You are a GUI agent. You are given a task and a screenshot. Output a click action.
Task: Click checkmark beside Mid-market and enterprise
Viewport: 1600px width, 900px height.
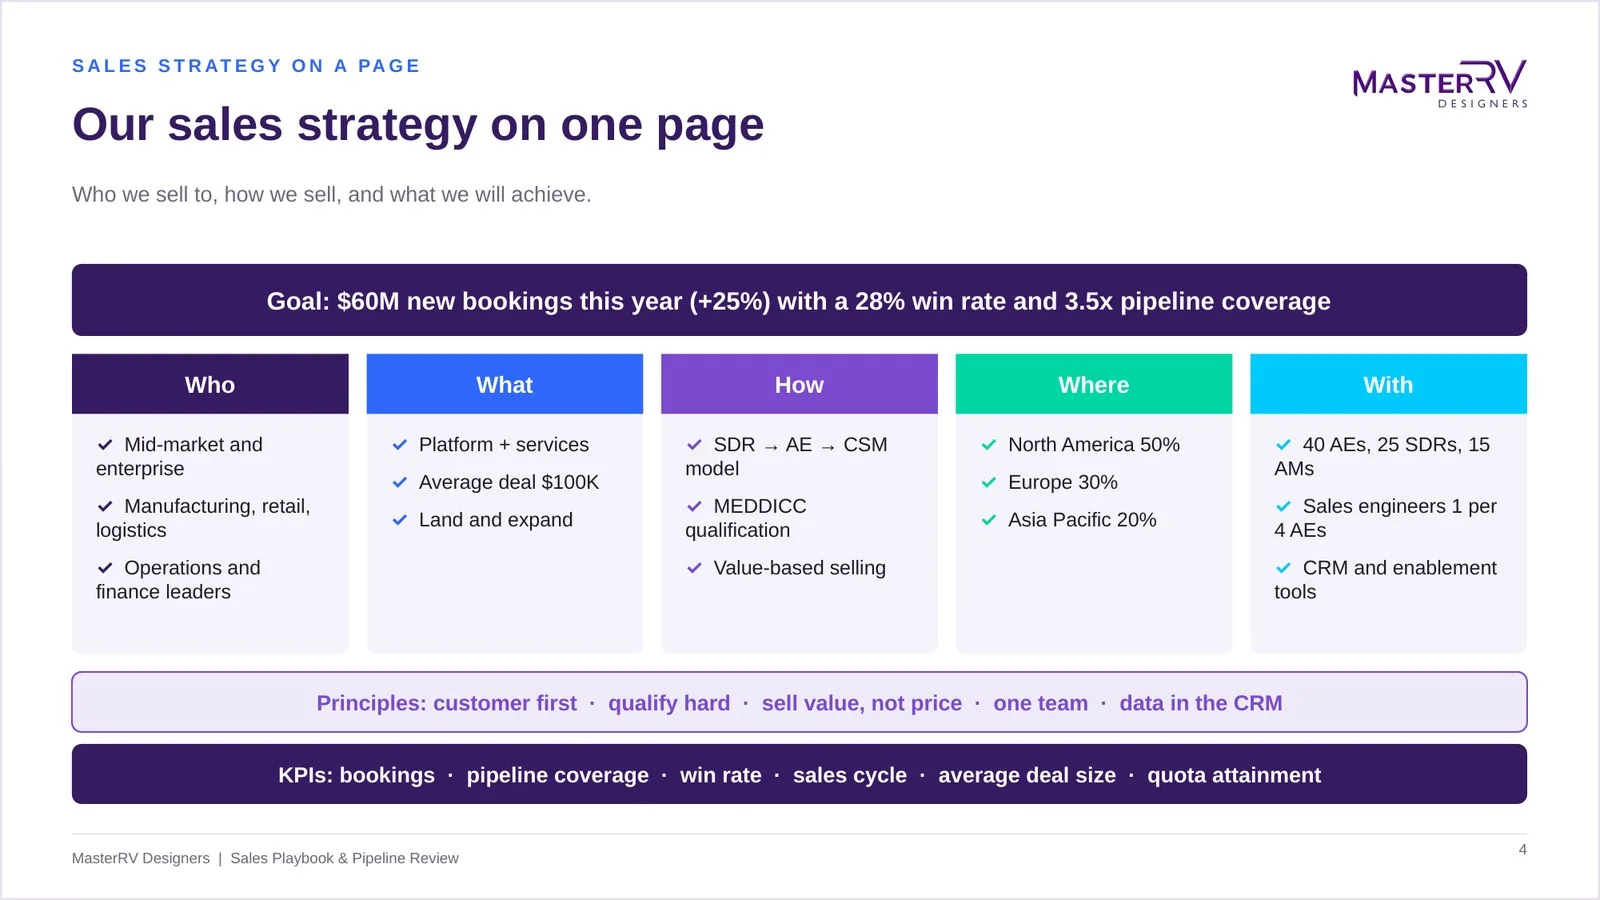[x=105, y=445]
